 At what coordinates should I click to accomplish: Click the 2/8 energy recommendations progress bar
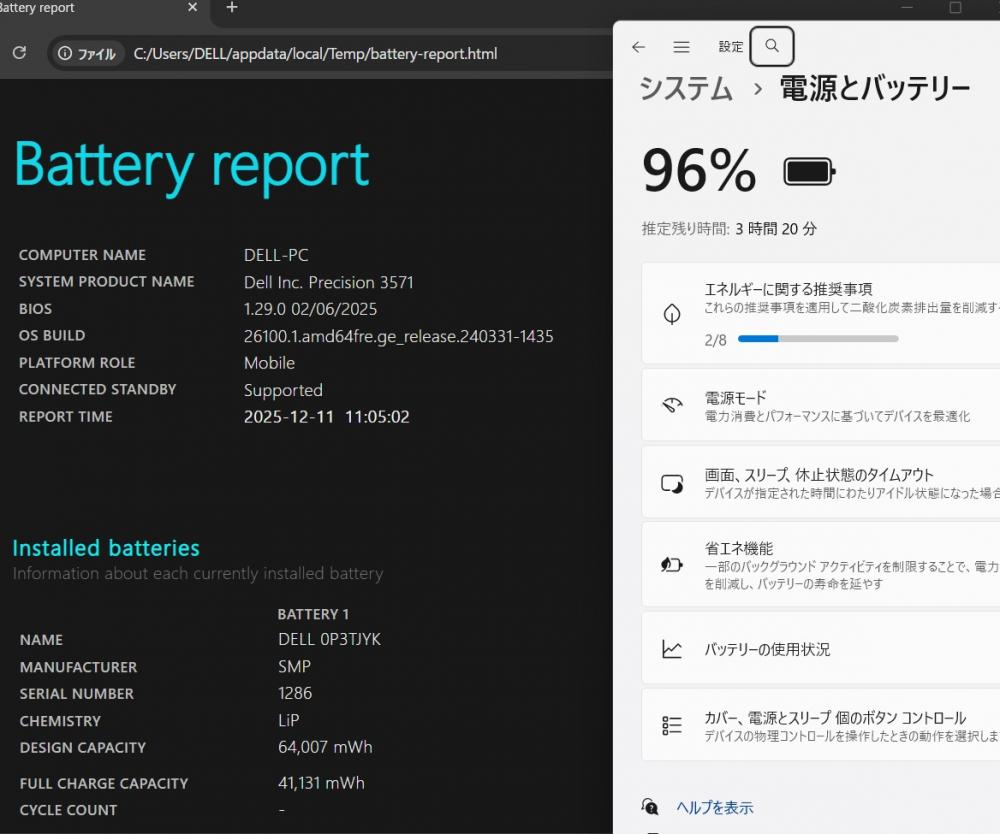818,339
